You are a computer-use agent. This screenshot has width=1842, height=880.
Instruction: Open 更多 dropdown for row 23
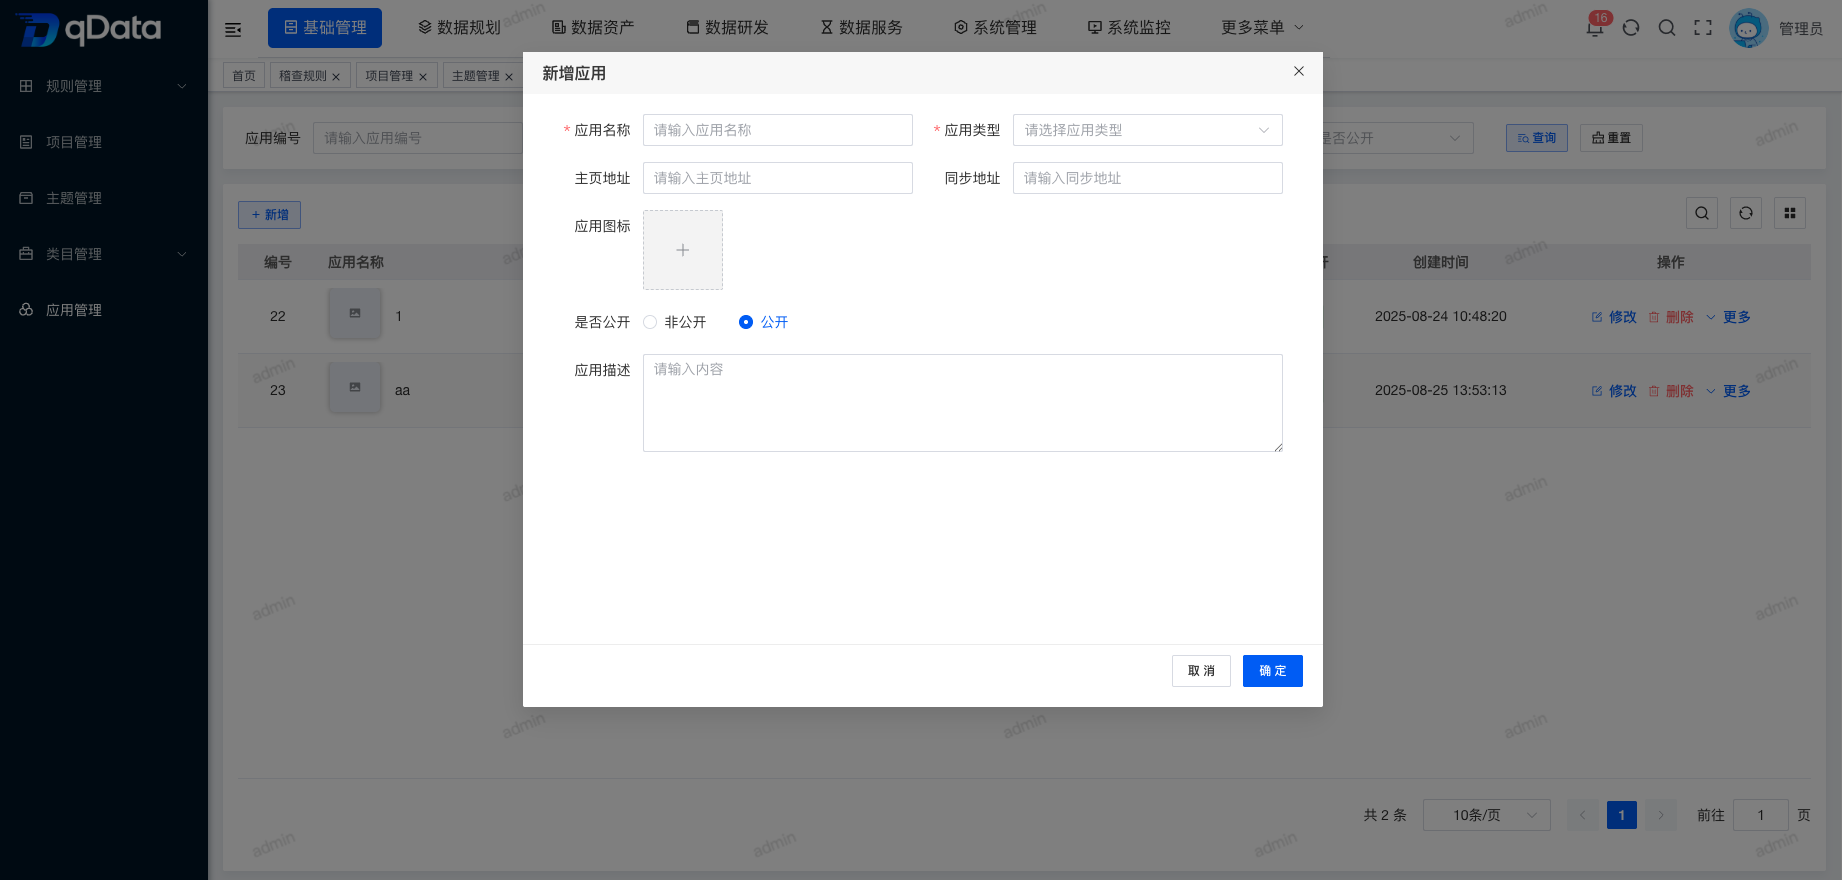pyautogui.click(x=1729, y=391)
